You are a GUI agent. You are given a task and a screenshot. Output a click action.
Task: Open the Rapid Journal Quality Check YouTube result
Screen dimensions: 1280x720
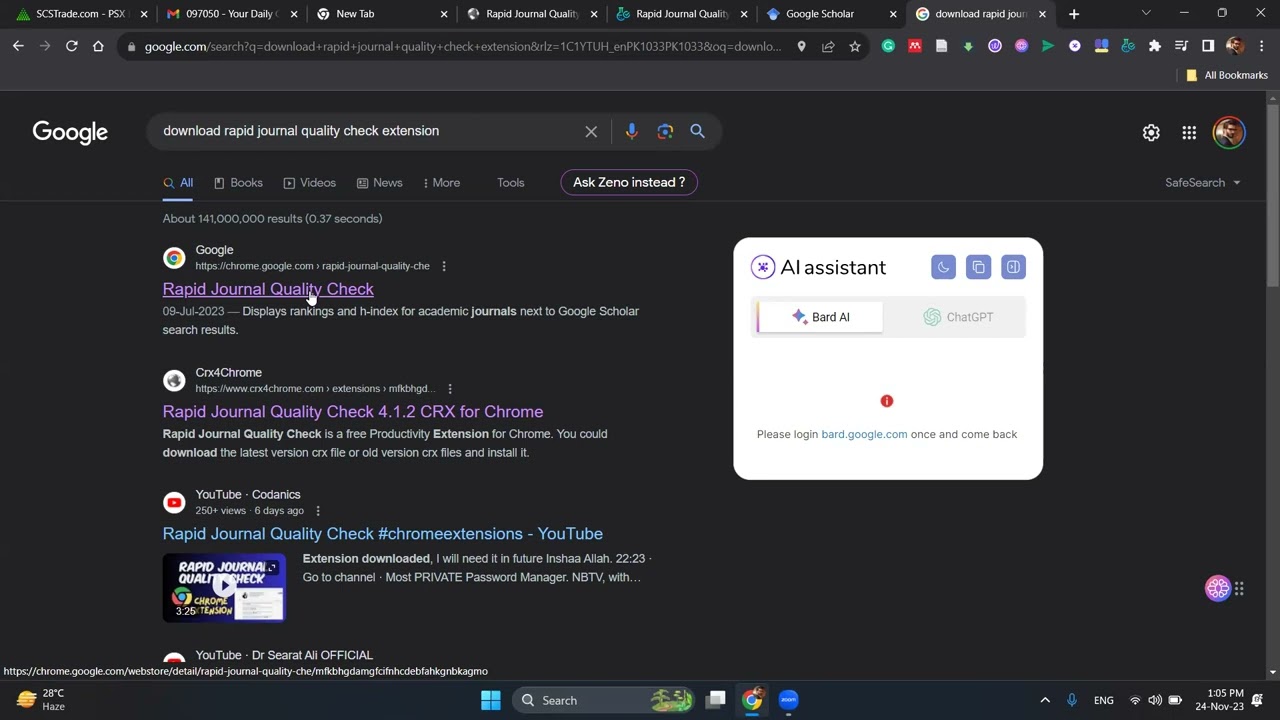click(383, 534)
